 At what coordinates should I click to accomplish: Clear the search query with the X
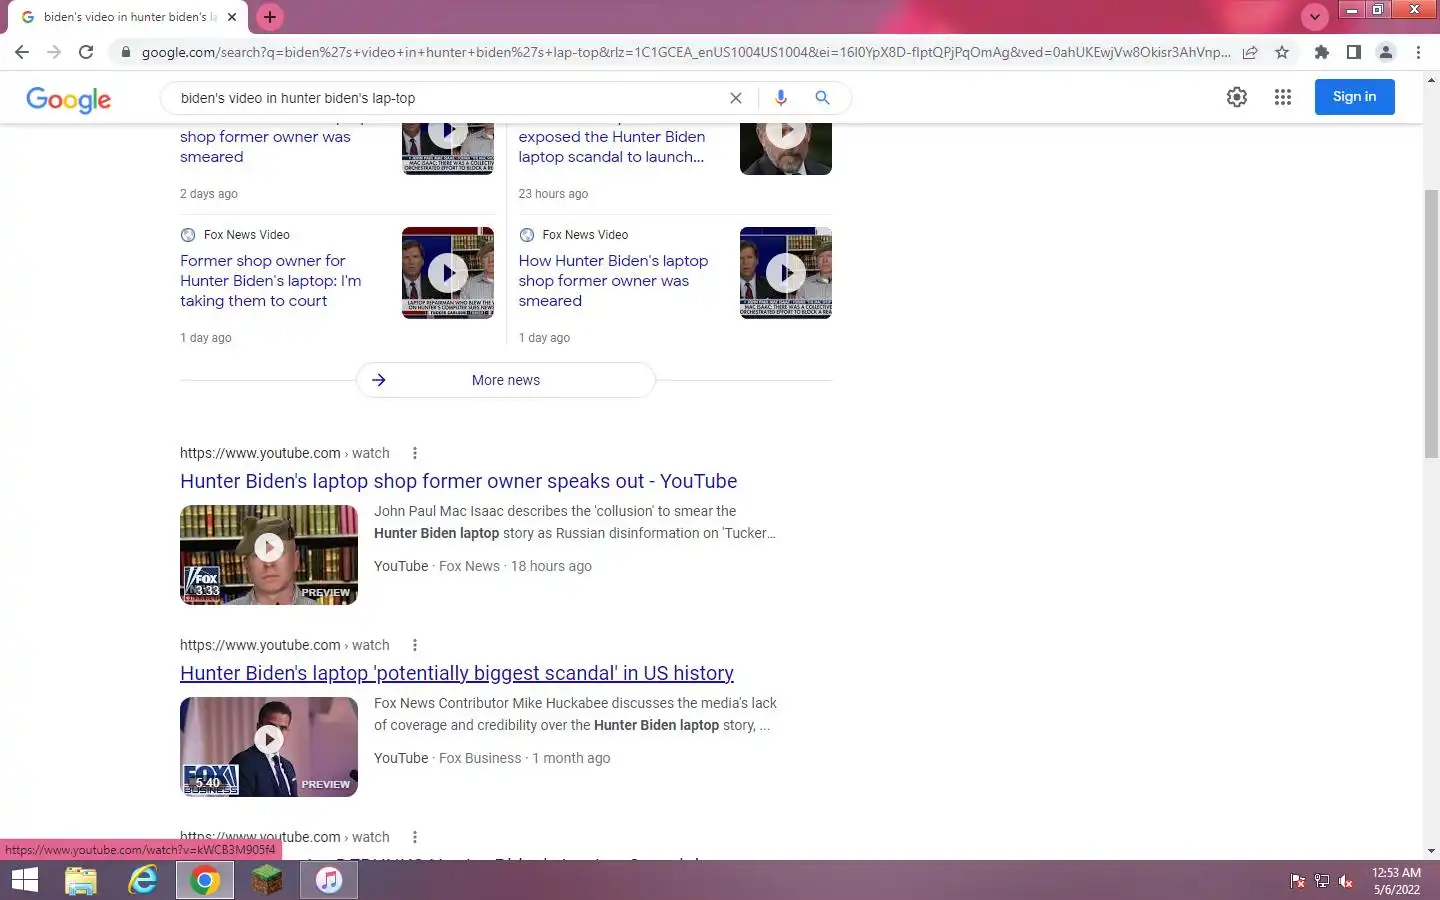click(736, 98)
